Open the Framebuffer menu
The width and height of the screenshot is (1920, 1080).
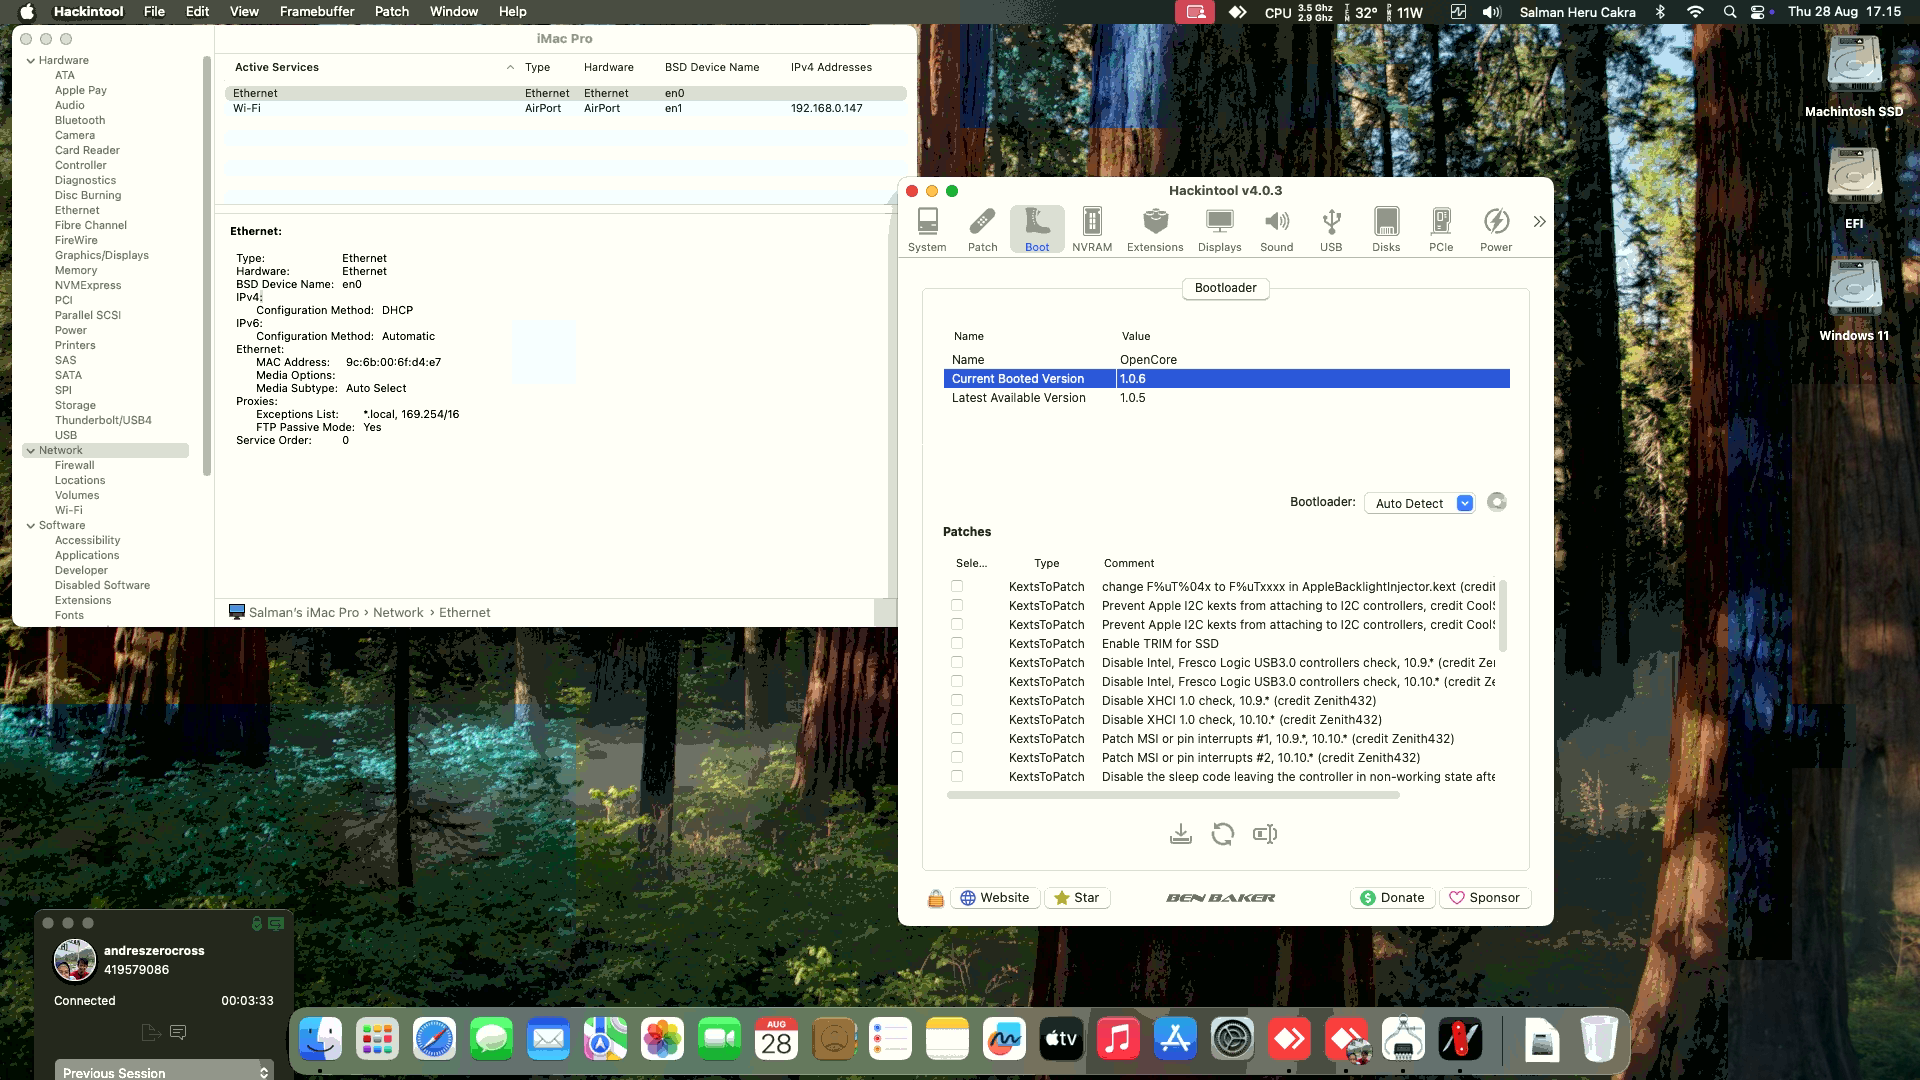(x=317, y=12)
